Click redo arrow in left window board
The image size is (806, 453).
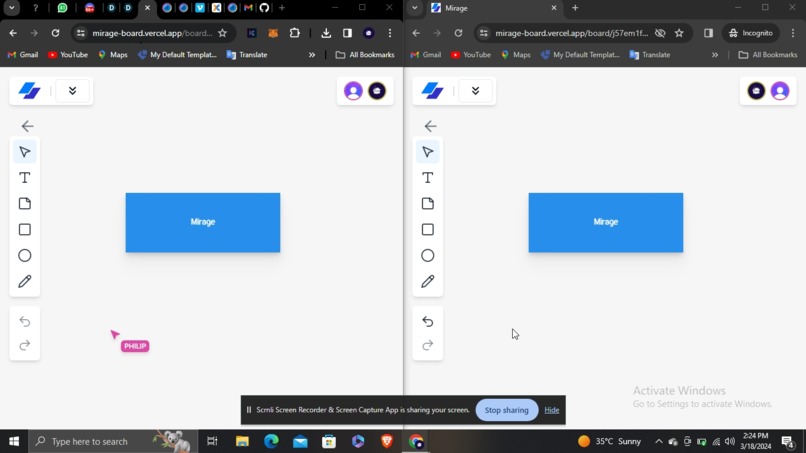click(25, 345)
